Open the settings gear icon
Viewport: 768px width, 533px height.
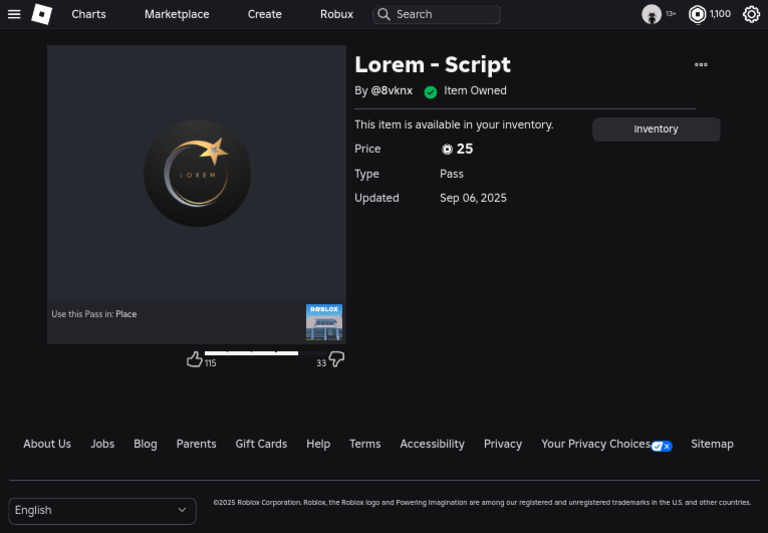pyautogui.click(x=751, y=14)
